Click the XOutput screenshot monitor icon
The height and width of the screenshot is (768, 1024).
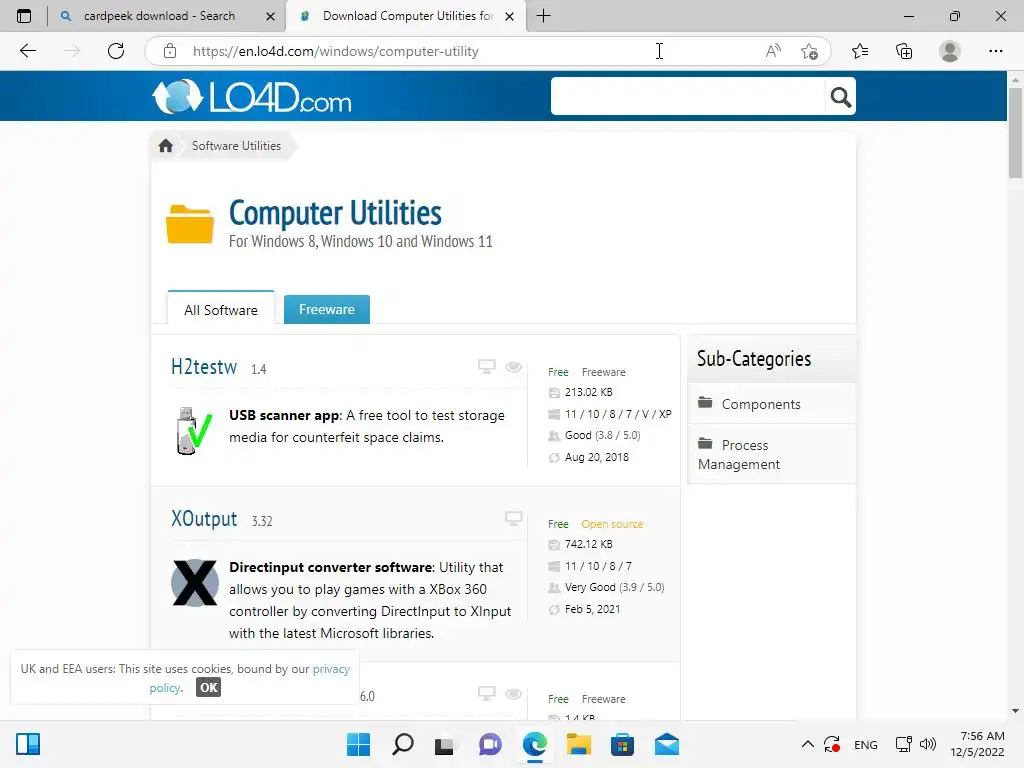click(x=513, y=519)
